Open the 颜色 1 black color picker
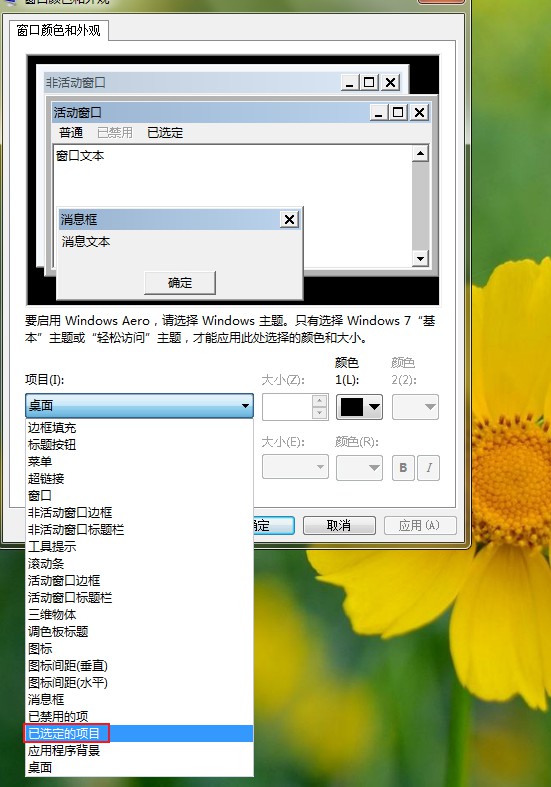This screenshot has width=551, height=787. pyautogui.click(x=359, y=407)
